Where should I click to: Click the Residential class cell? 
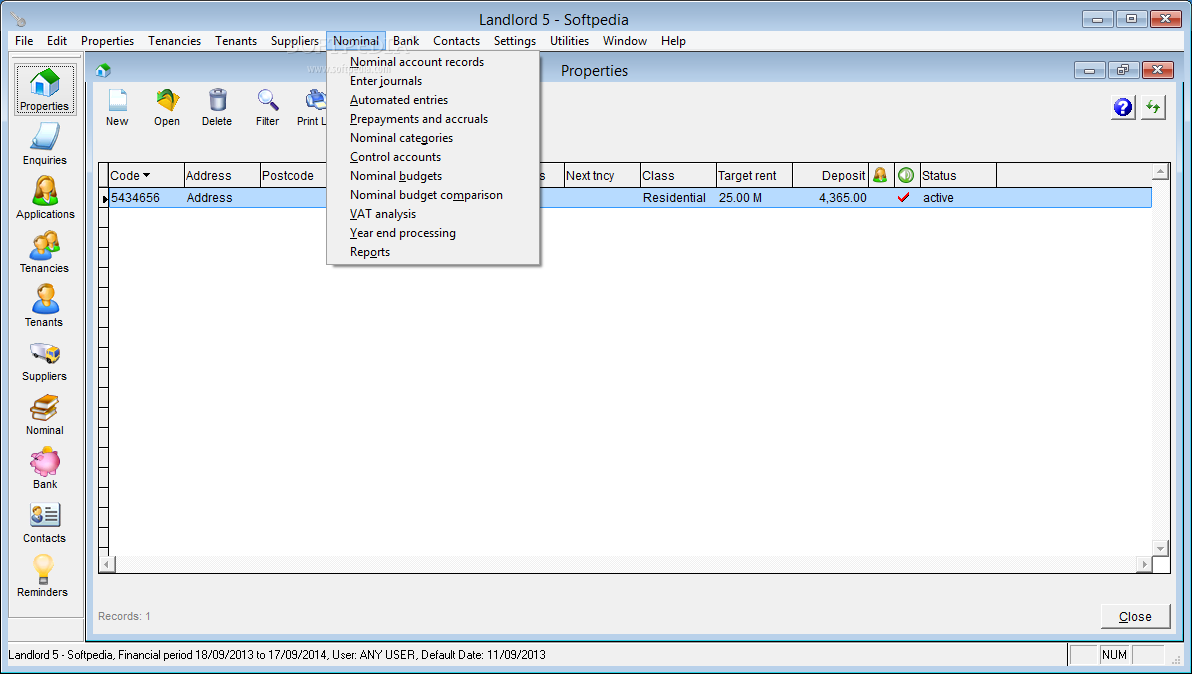(x=678, y=198)
